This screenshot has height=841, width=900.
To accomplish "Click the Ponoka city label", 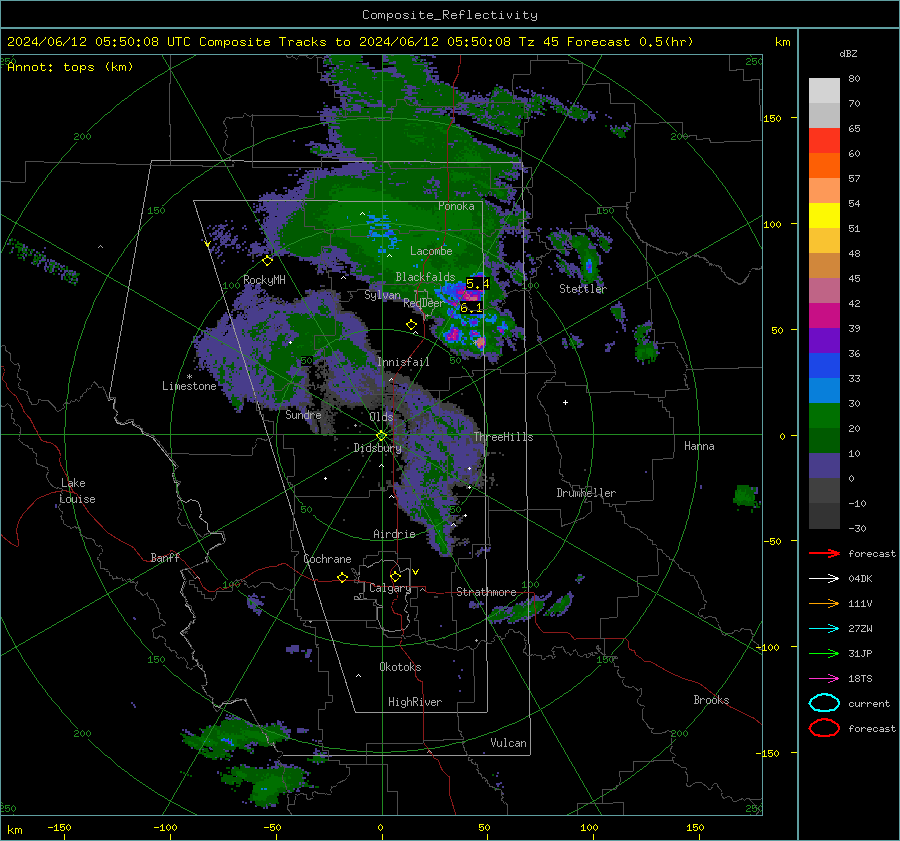I will [x=456, y=206].
